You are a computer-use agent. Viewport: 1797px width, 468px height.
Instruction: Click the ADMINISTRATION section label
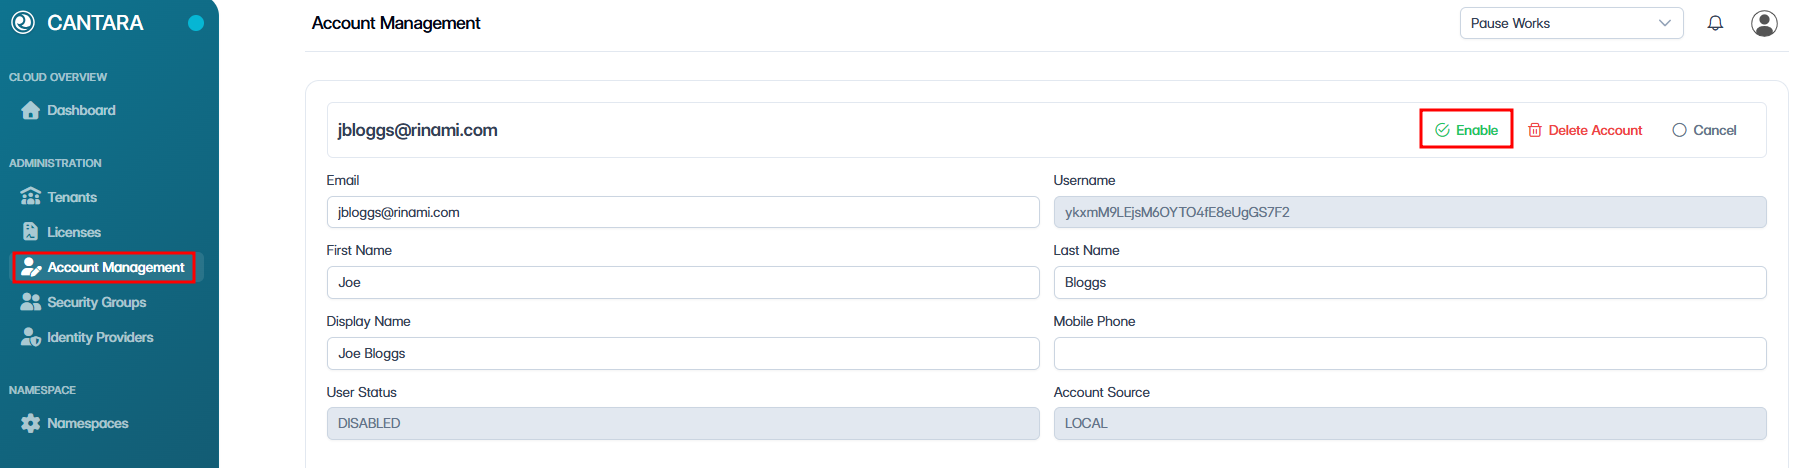55,163
